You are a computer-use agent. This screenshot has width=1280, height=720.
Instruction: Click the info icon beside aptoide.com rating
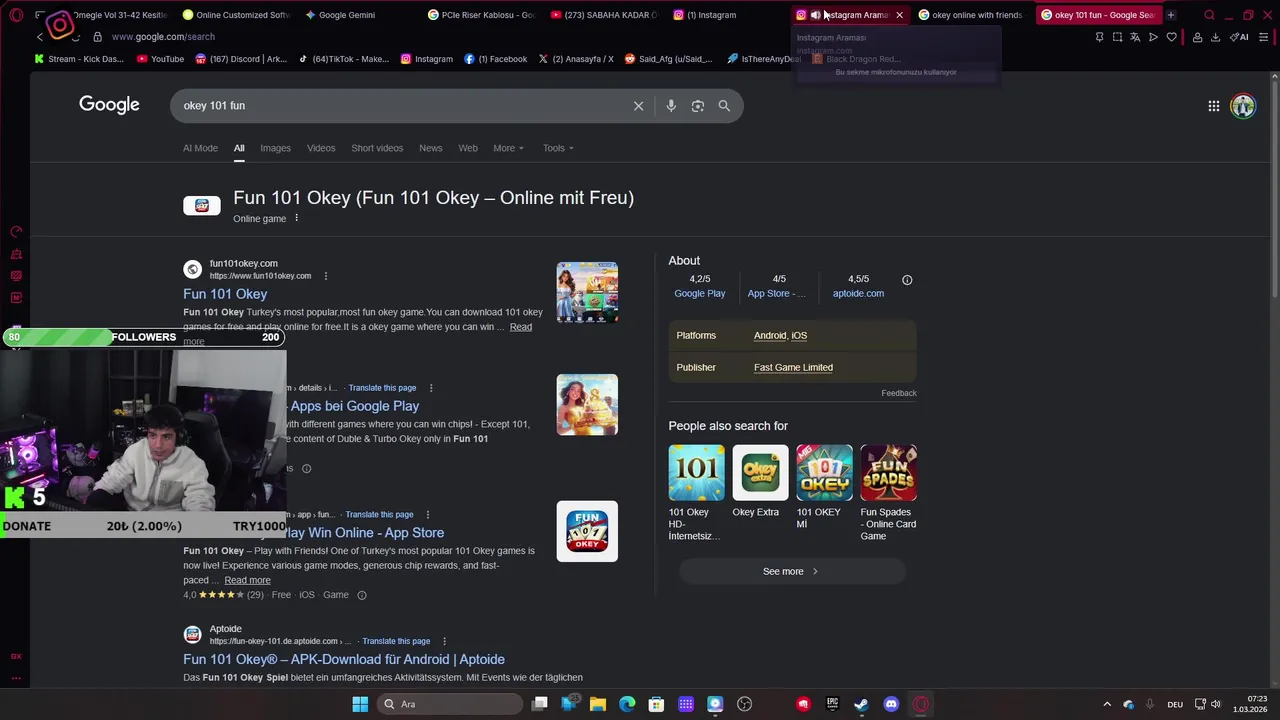click(907, 280)
